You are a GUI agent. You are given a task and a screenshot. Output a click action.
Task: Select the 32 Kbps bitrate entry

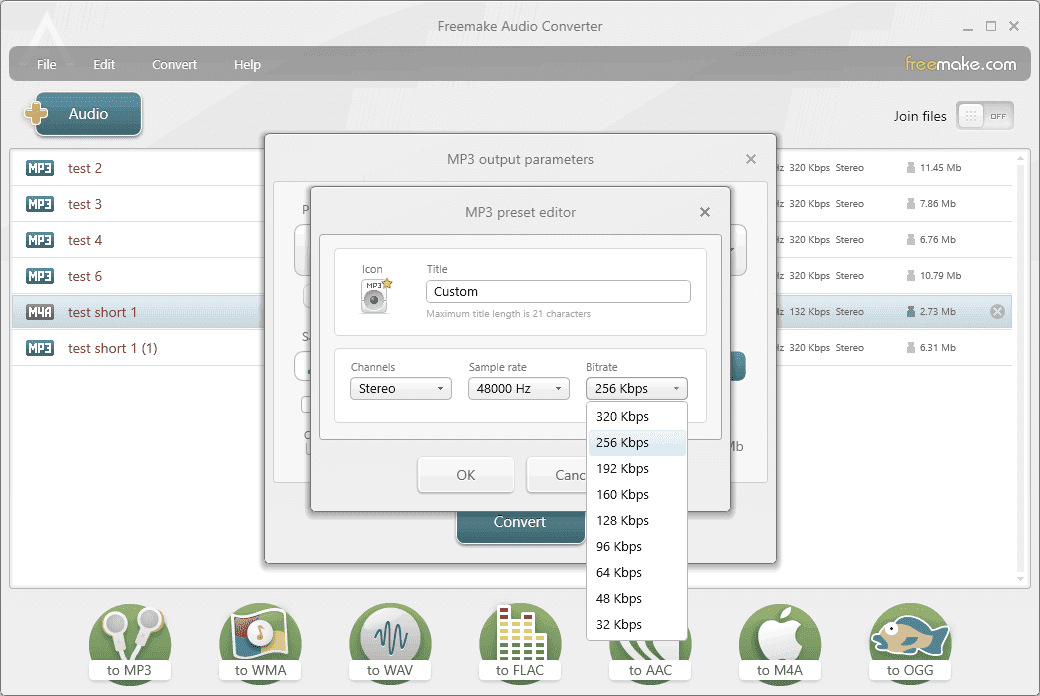637,624
